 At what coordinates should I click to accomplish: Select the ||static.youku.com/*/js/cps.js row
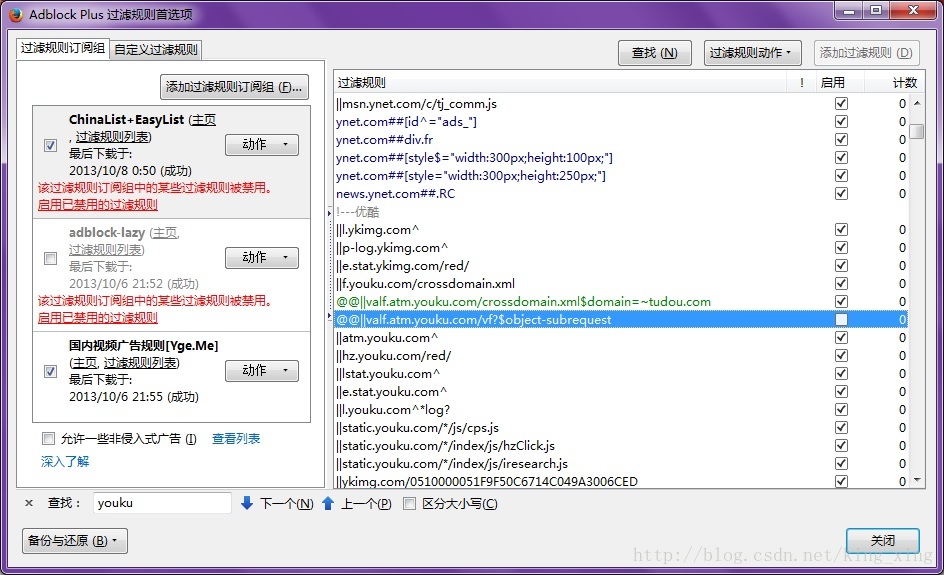(620, 427)
